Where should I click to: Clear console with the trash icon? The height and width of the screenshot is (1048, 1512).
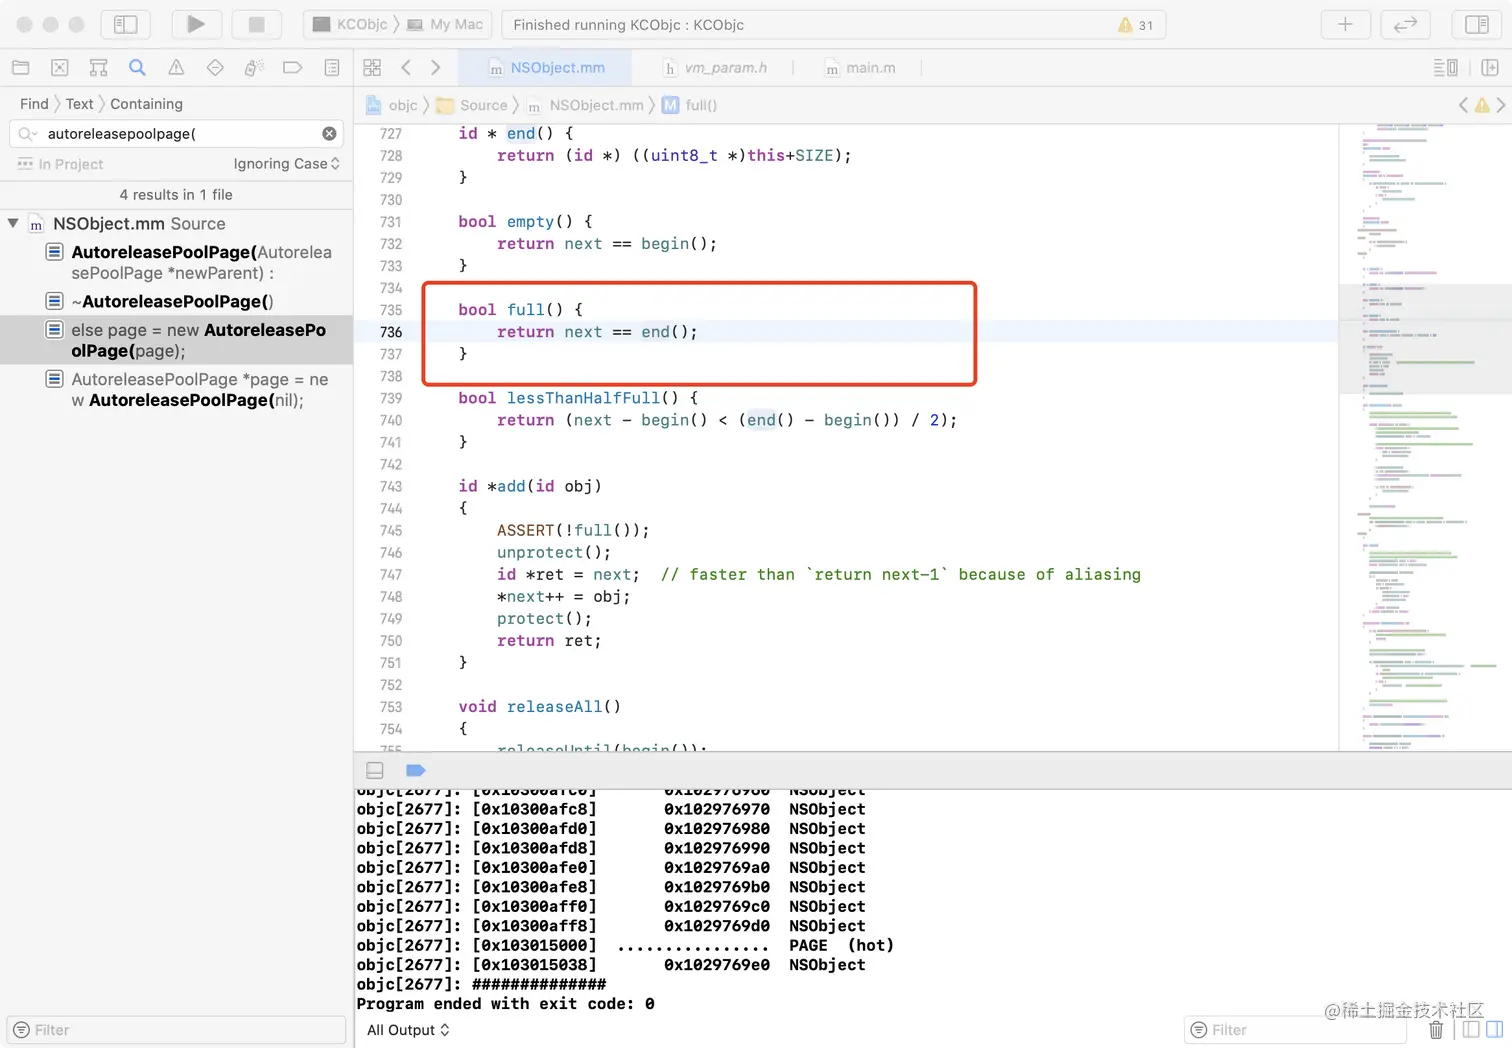point(1436,1030)
